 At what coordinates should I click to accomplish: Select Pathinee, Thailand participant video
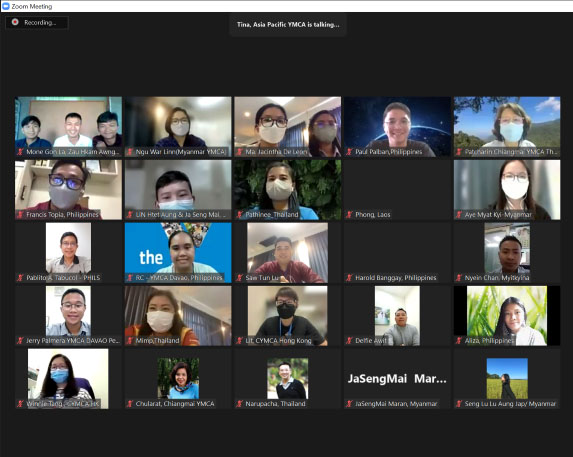(288, 190)
